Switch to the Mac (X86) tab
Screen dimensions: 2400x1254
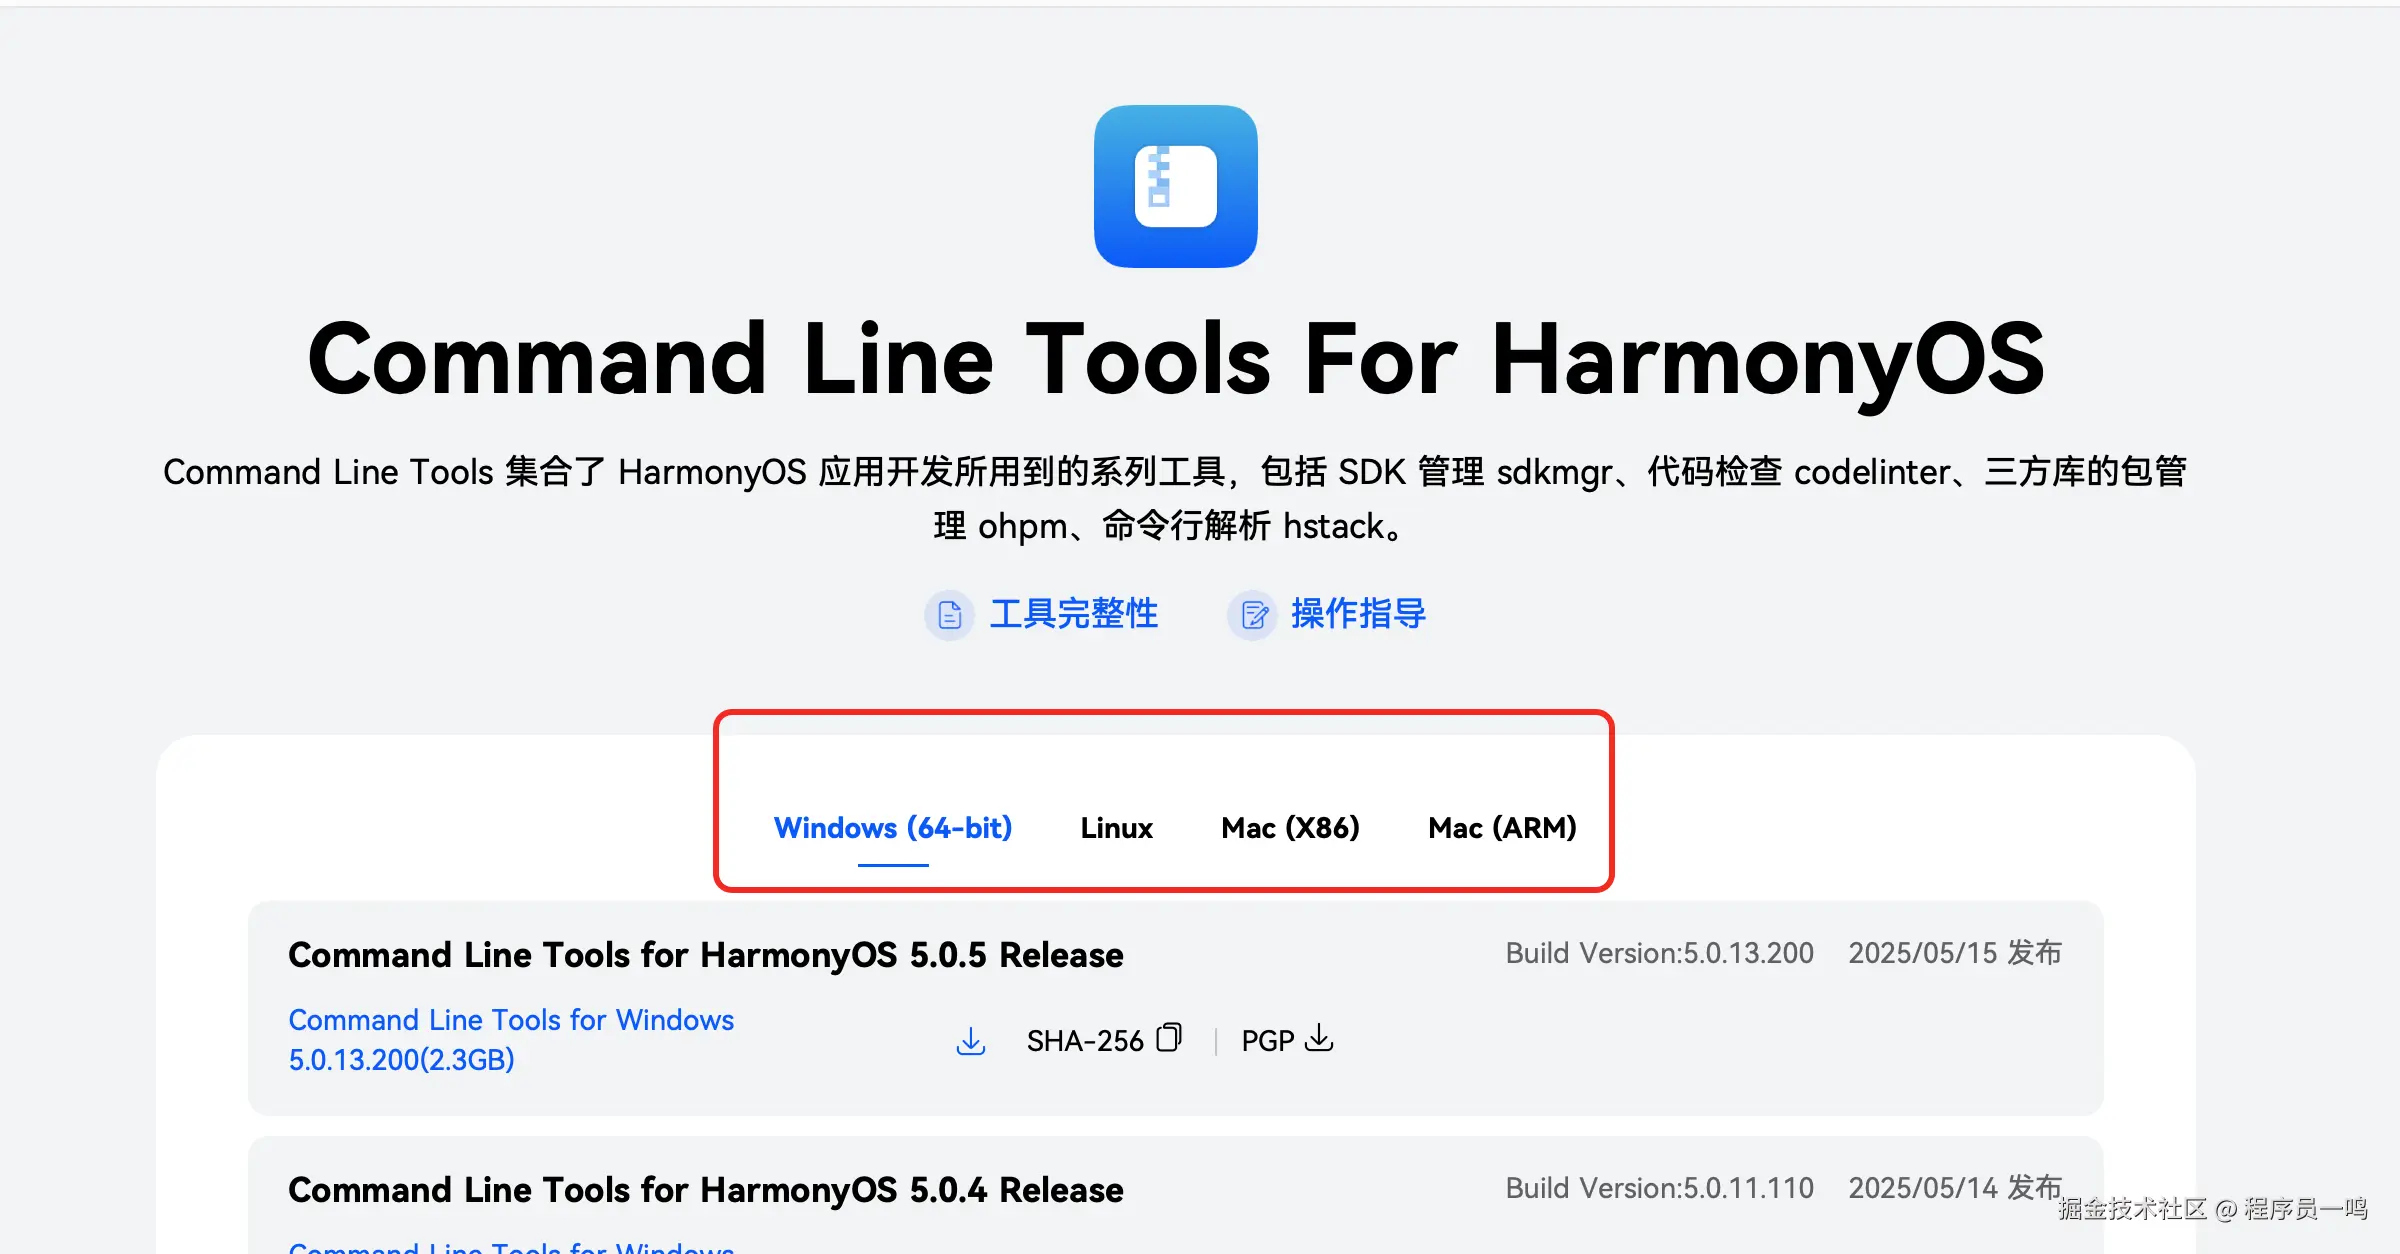[1290, 828]
